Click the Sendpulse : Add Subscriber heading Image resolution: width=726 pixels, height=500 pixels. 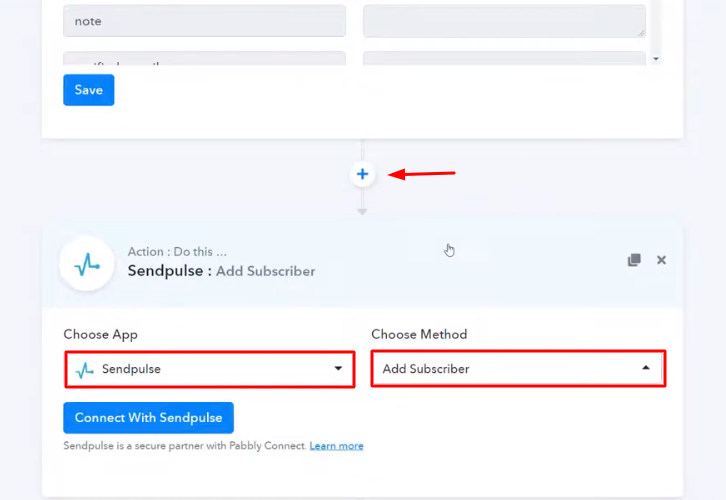221,271
